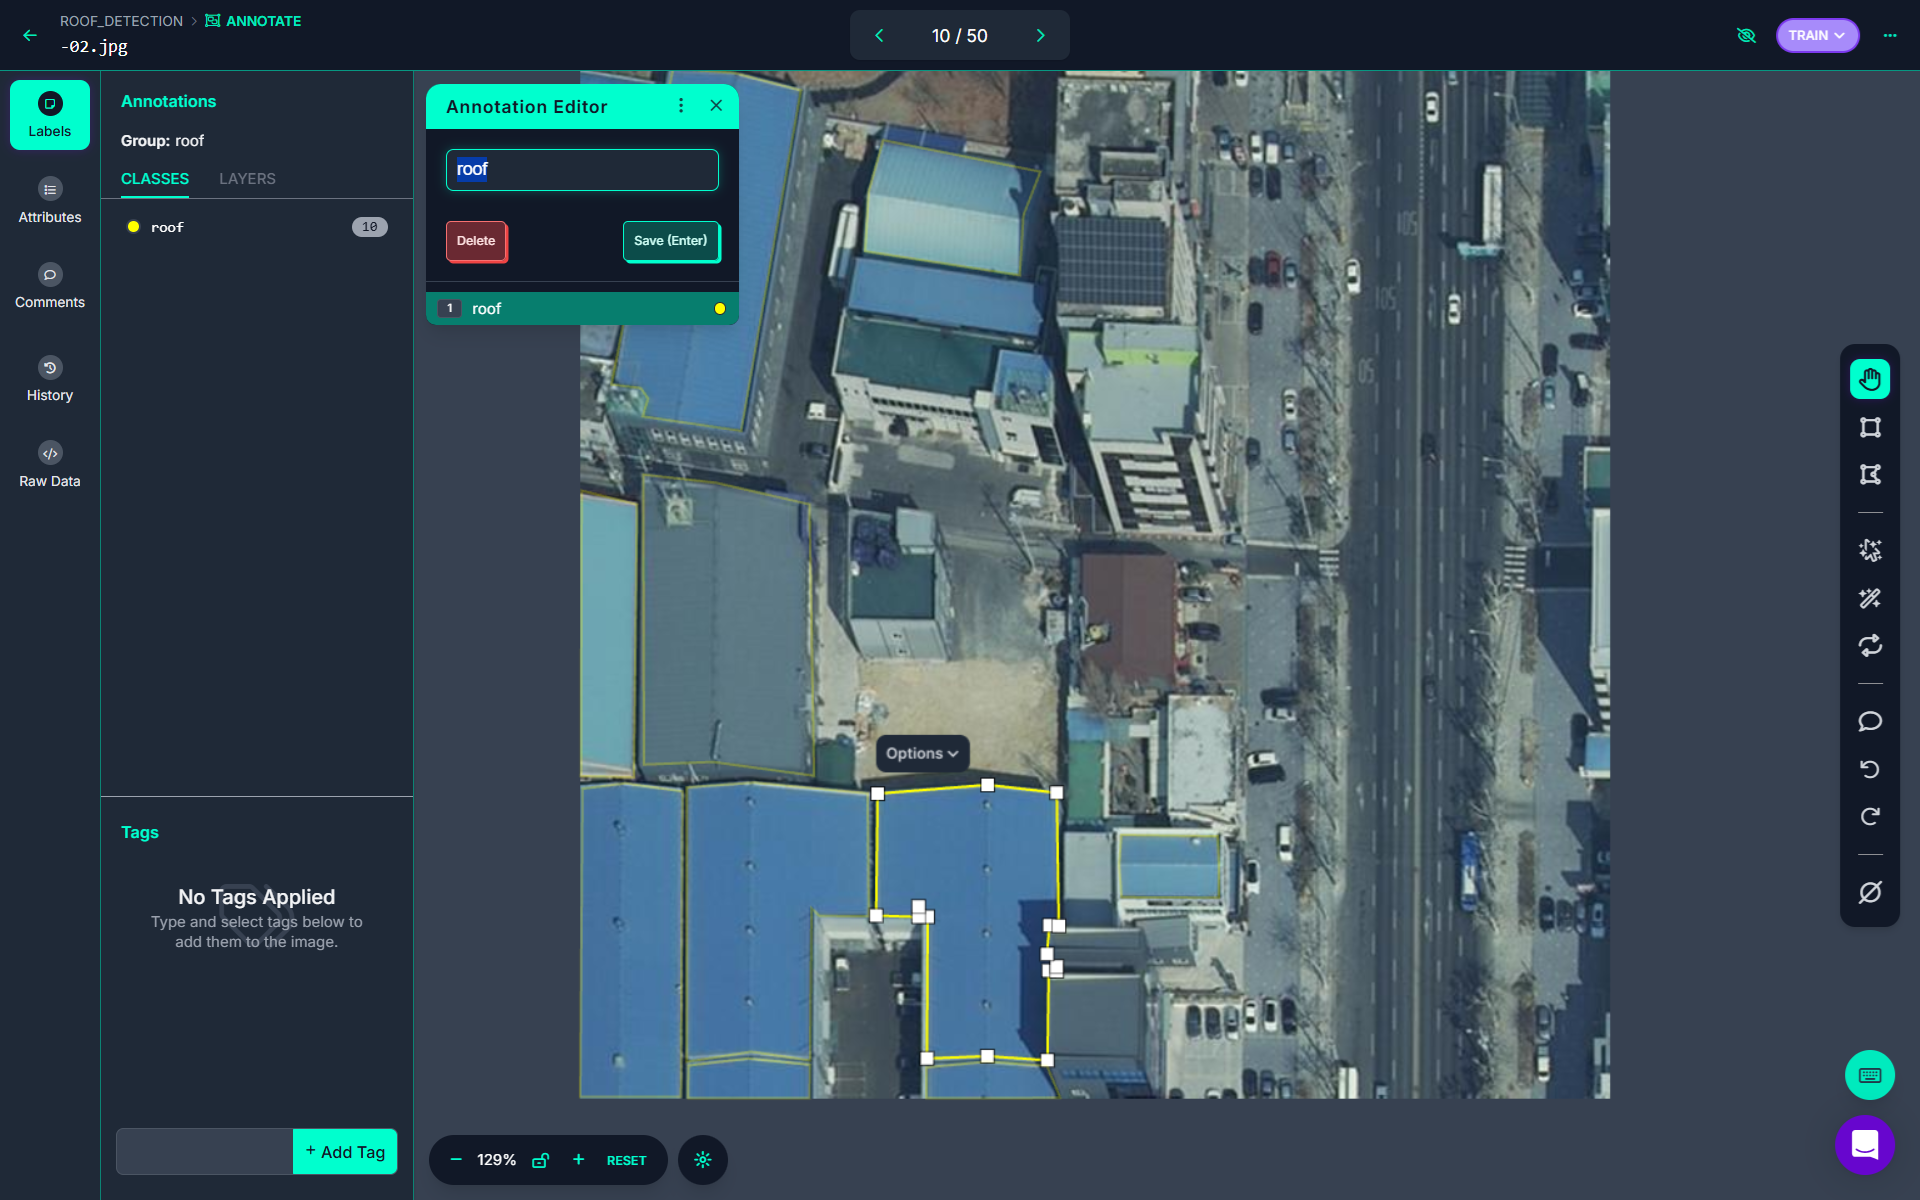Click the redo arrow icon

click(1869, 817)
